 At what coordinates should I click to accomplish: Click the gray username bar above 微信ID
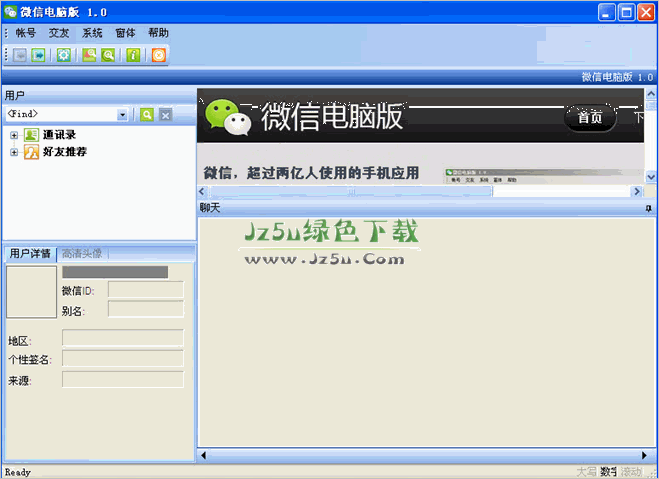coord(115,272)
